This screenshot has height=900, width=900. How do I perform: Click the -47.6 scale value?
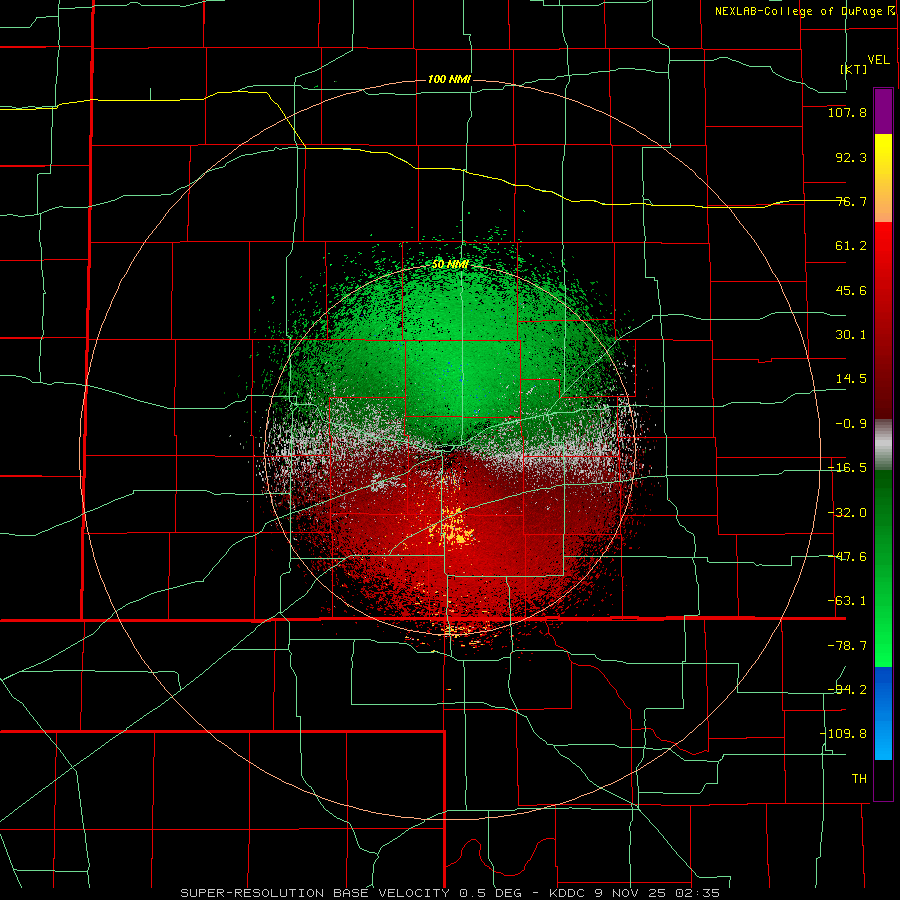847,557
